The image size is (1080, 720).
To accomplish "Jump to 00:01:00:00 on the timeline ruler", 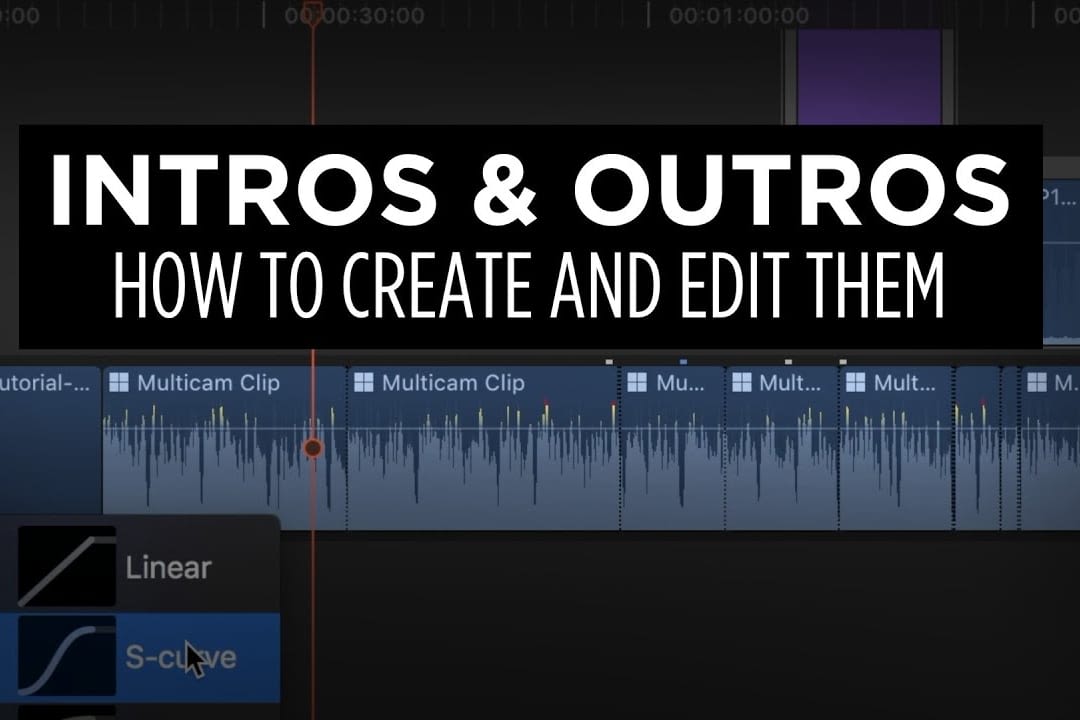I will [739, 16].
